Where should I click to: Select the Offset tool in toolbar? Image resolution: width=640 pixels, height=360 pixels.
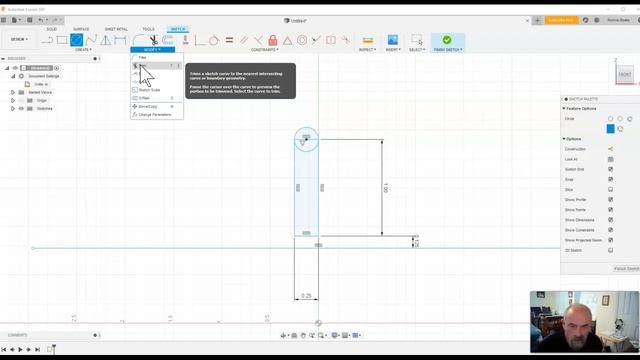(168, 40)
